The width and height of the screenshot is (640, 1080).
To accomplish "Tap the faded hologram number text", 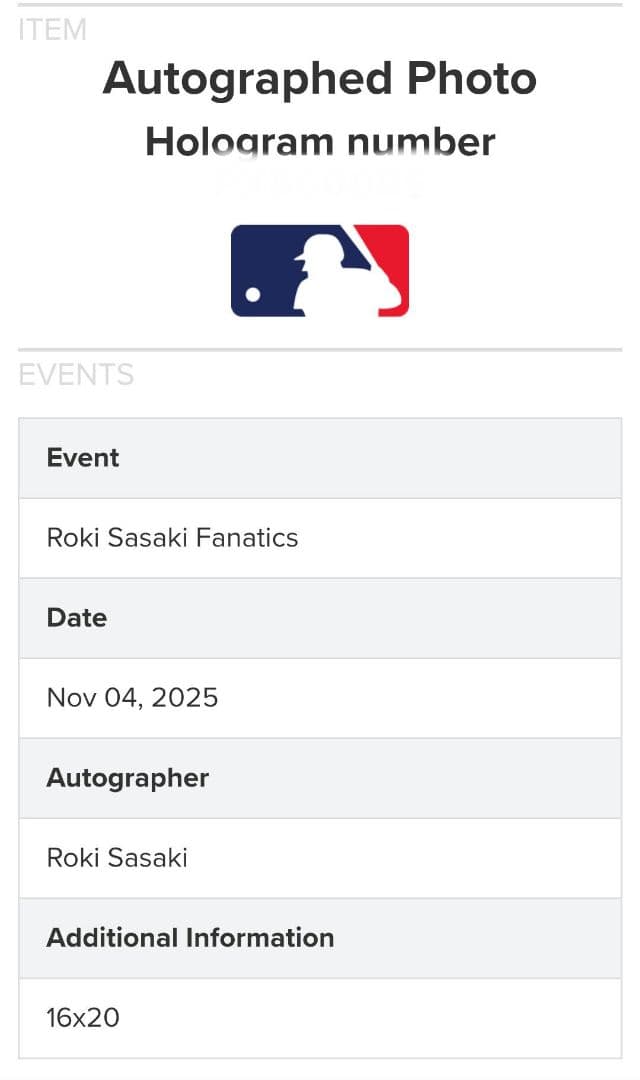I will [x=320, y=184].
